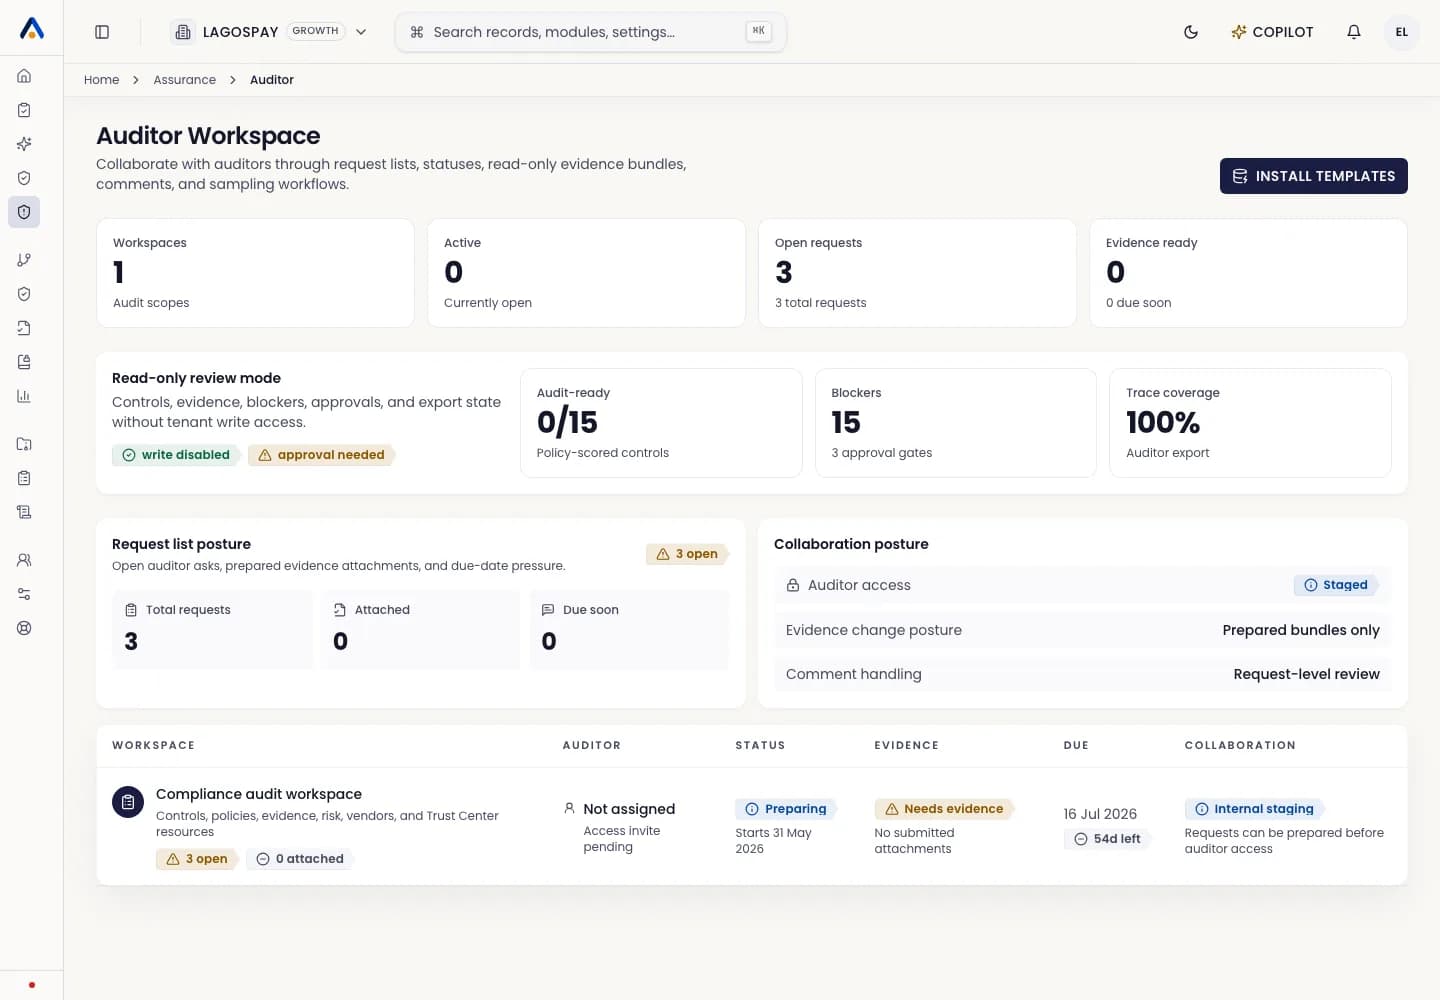The width and height of the screenshot is (1440, 1000).
Task: Open the shield-check icon below the branch icon
Action: pyautogui.click(x=24, y=294)
